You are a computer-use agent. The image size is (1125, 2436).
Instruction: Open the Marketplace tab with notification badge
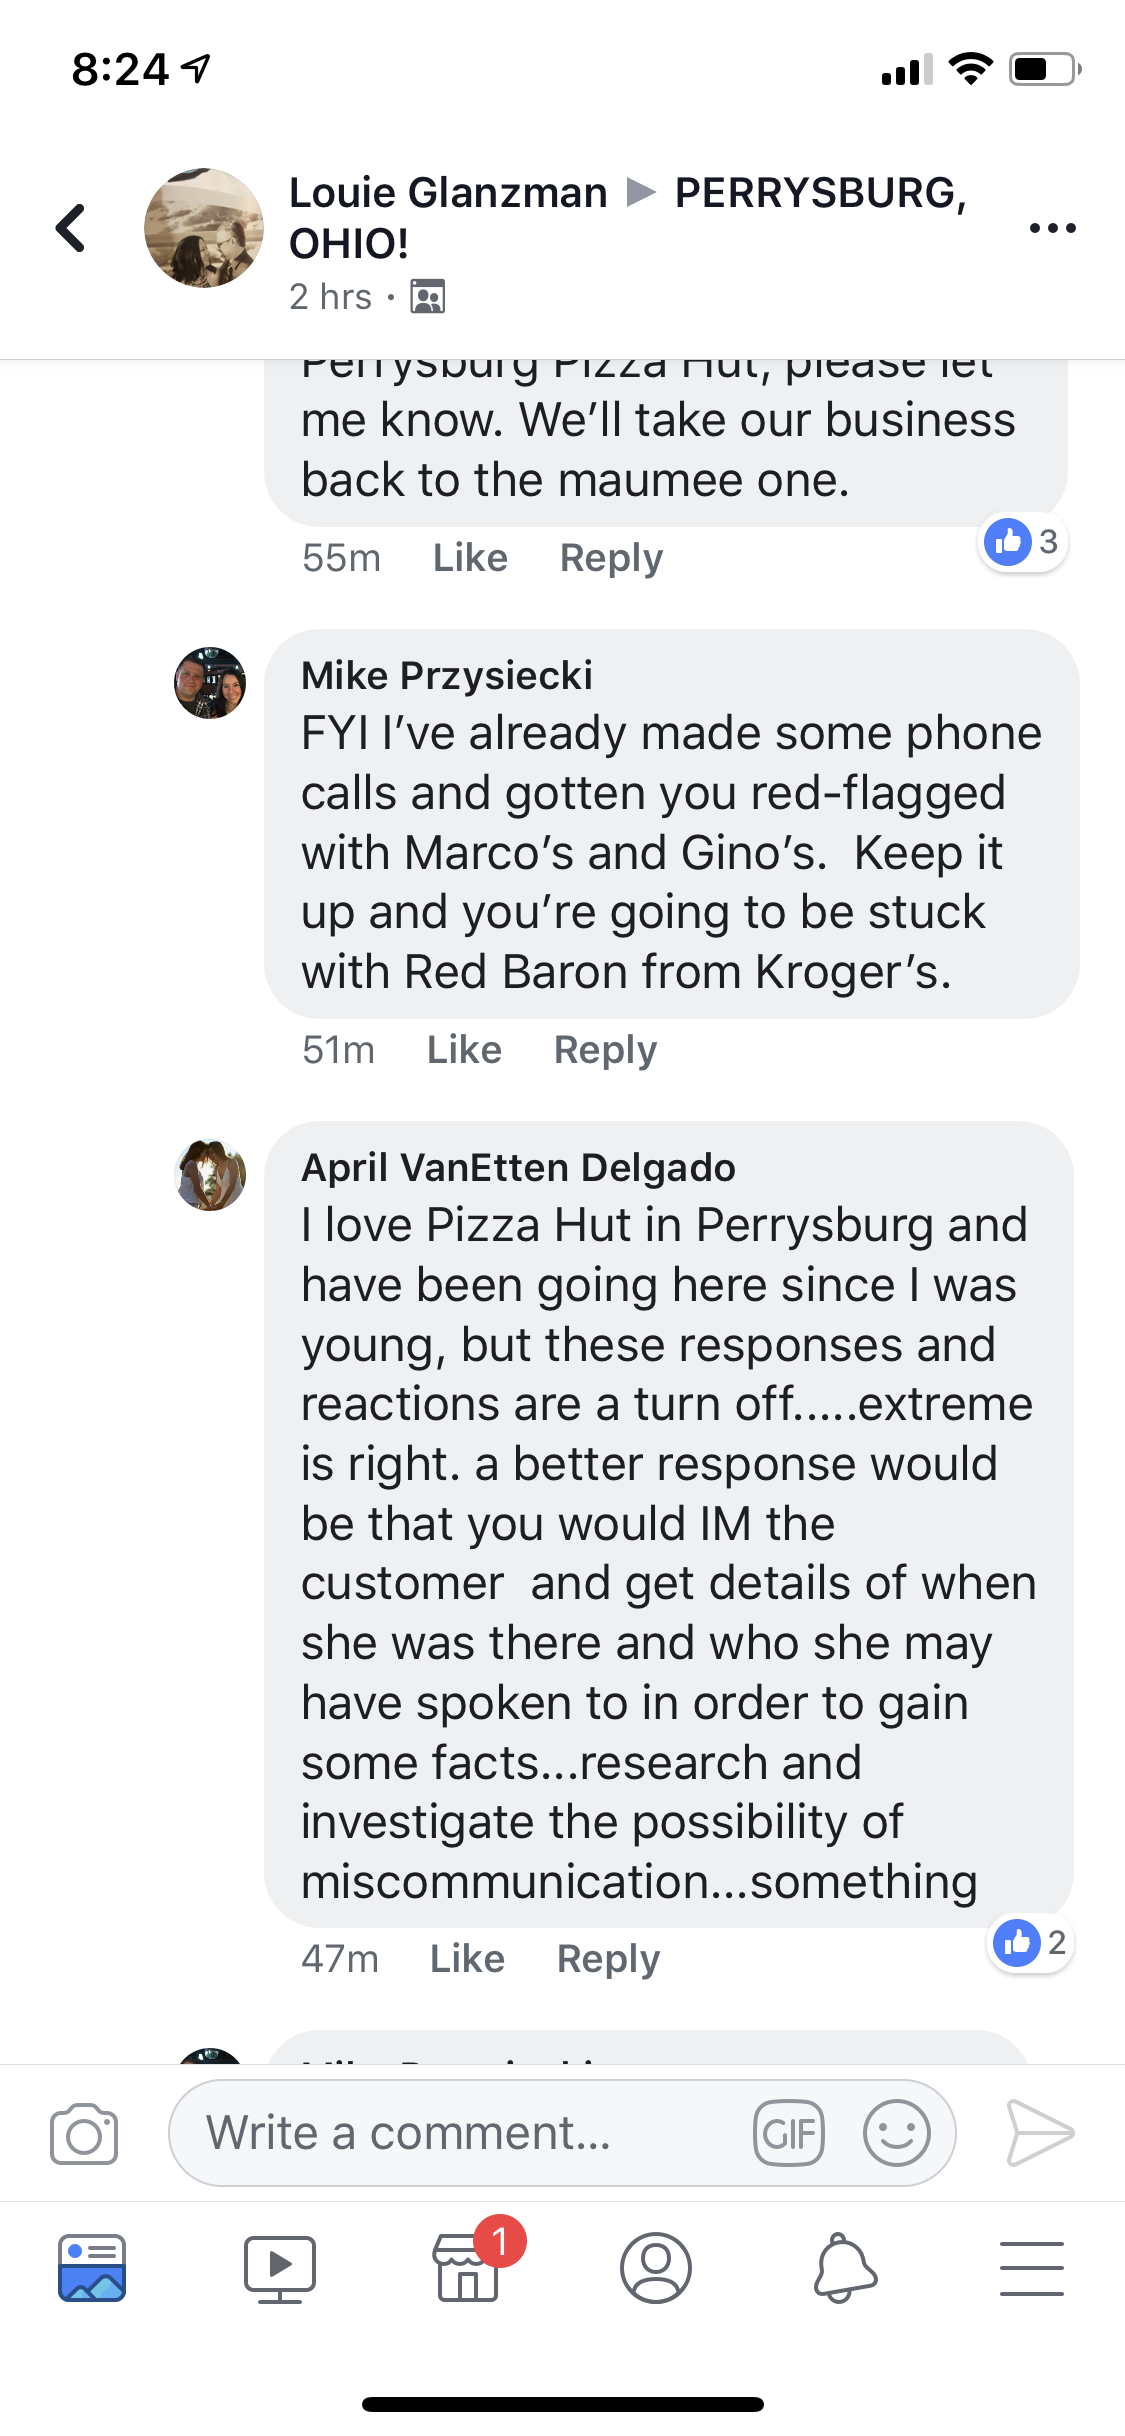point(468,2268)
